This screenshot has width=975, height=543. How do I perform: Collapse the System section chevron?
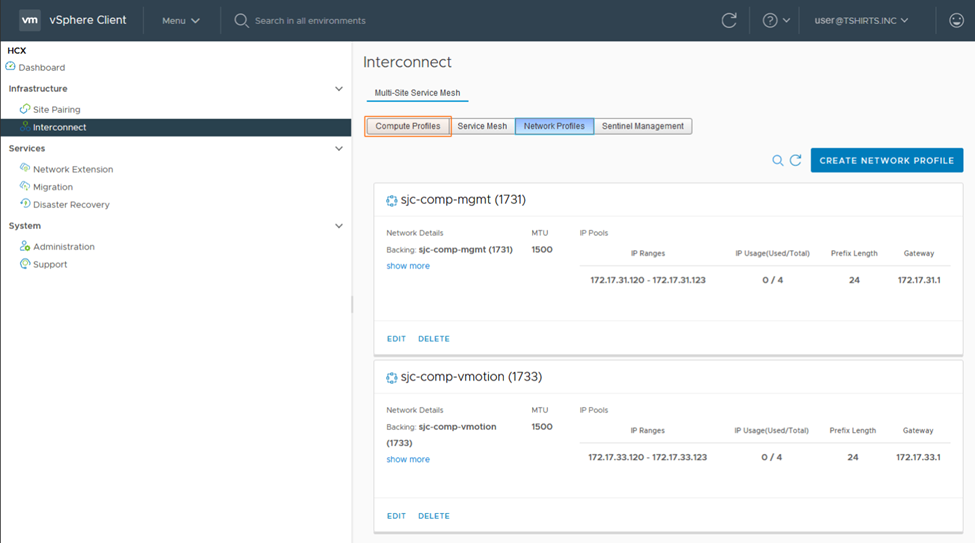coord(339,226)
